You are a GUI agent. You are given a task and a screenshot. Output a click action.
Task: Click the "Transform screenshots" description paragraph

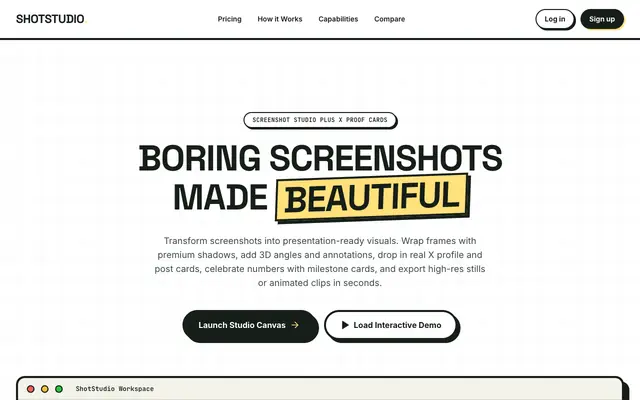[x=320, y=262]
